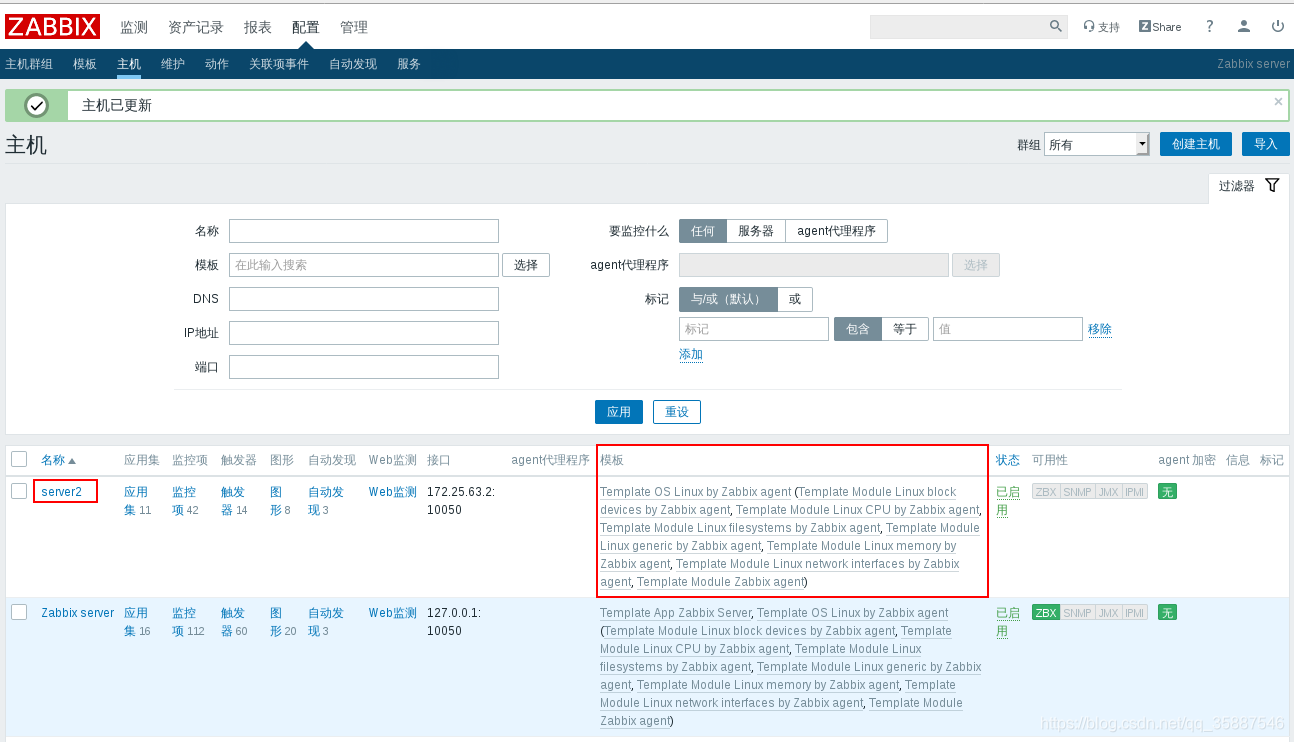
Task: Click the ZABBIX logo
Action: click(x=53, y=27)
